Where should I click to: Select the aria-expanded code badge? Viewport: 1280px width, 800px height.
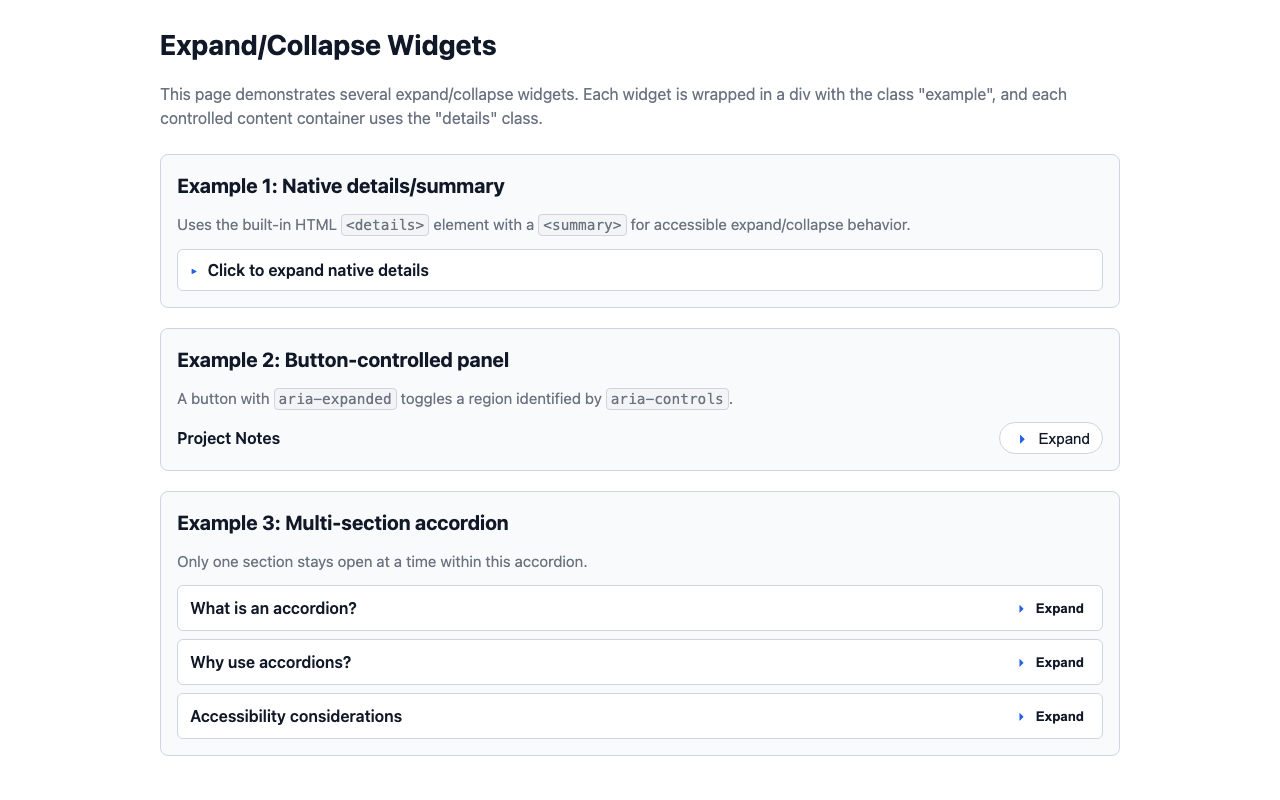coord(334,398)
